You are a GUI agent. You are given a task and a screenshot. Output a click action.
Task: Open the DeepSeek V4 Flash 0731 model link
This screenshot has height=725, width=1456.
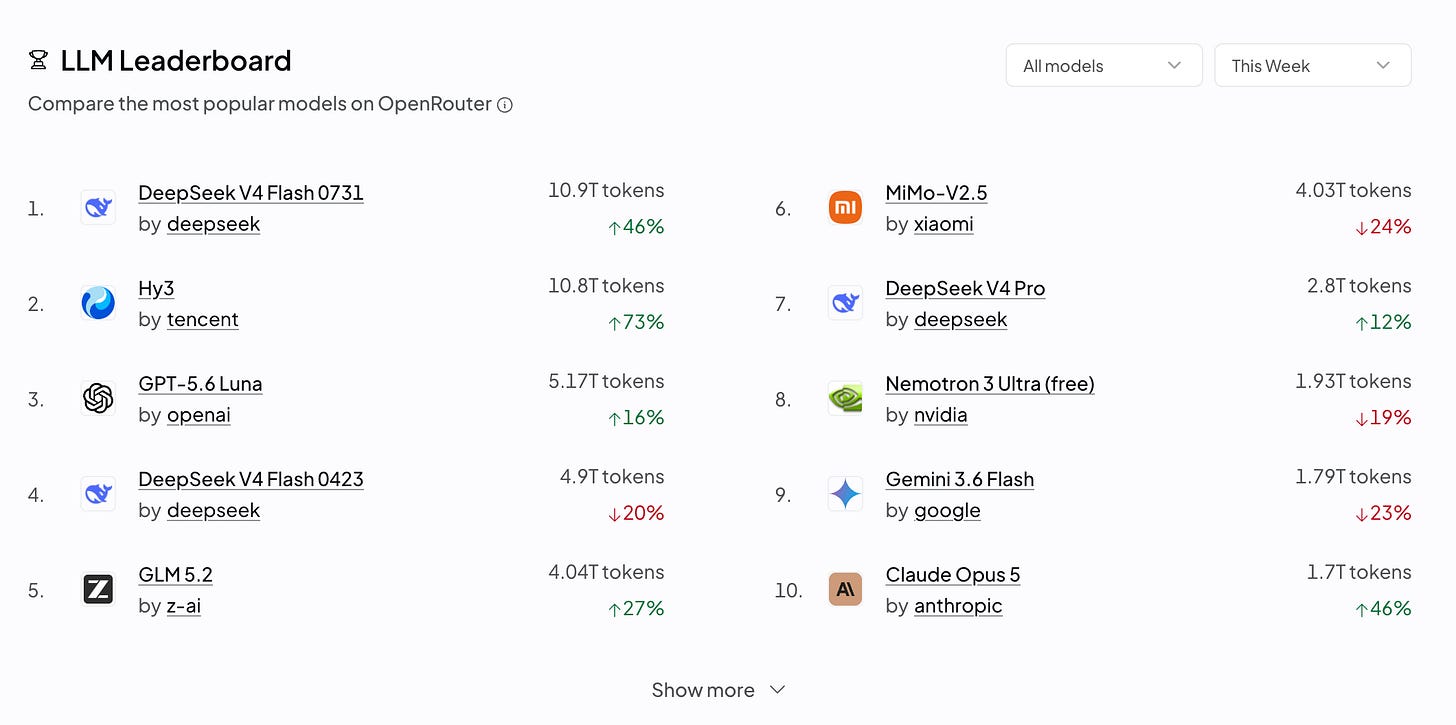(251, 193)
